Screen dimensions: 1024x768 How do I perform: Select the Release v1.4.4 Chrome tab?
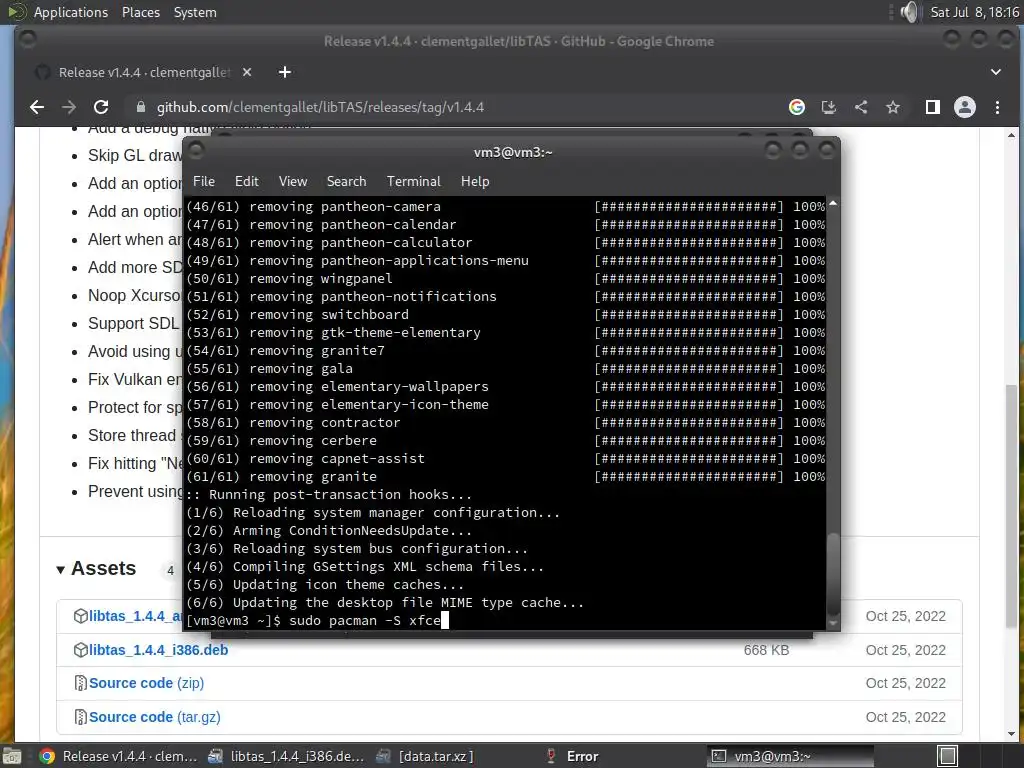pos(144,72)
